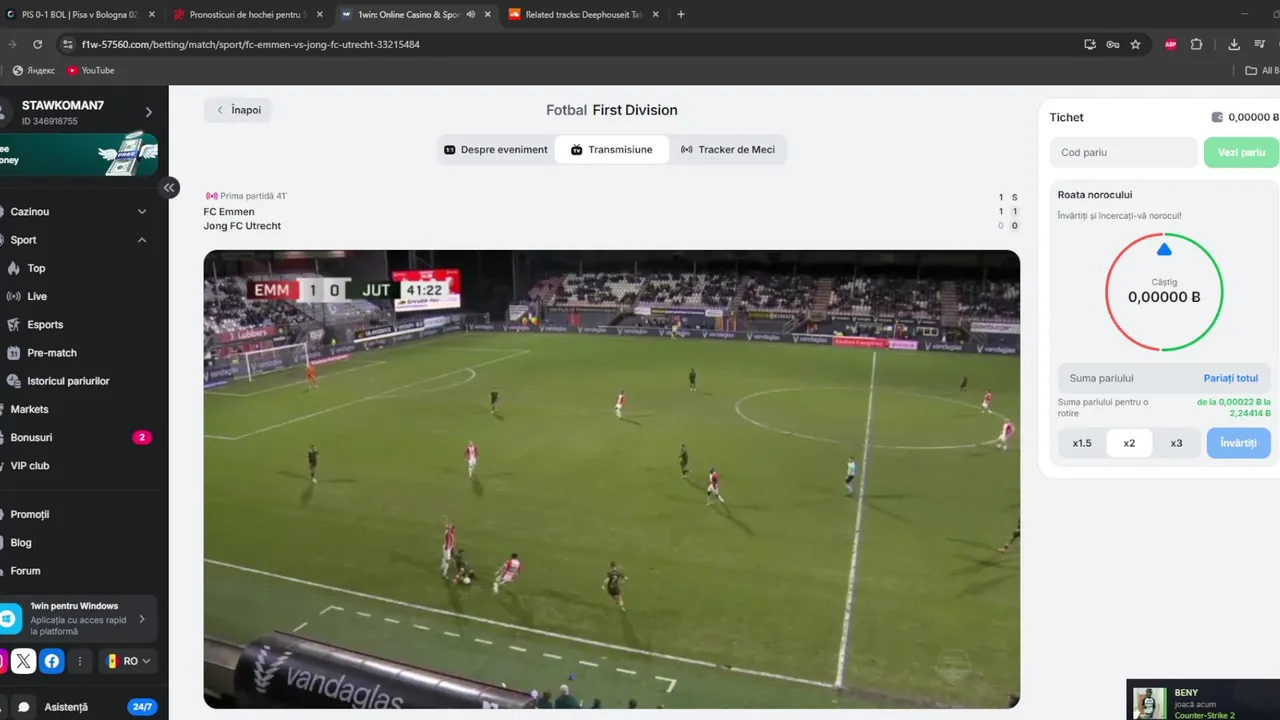The image size is (1280, 720).
Task: Spin the wheel with Învârtiți button
Action: [1238, 443]
